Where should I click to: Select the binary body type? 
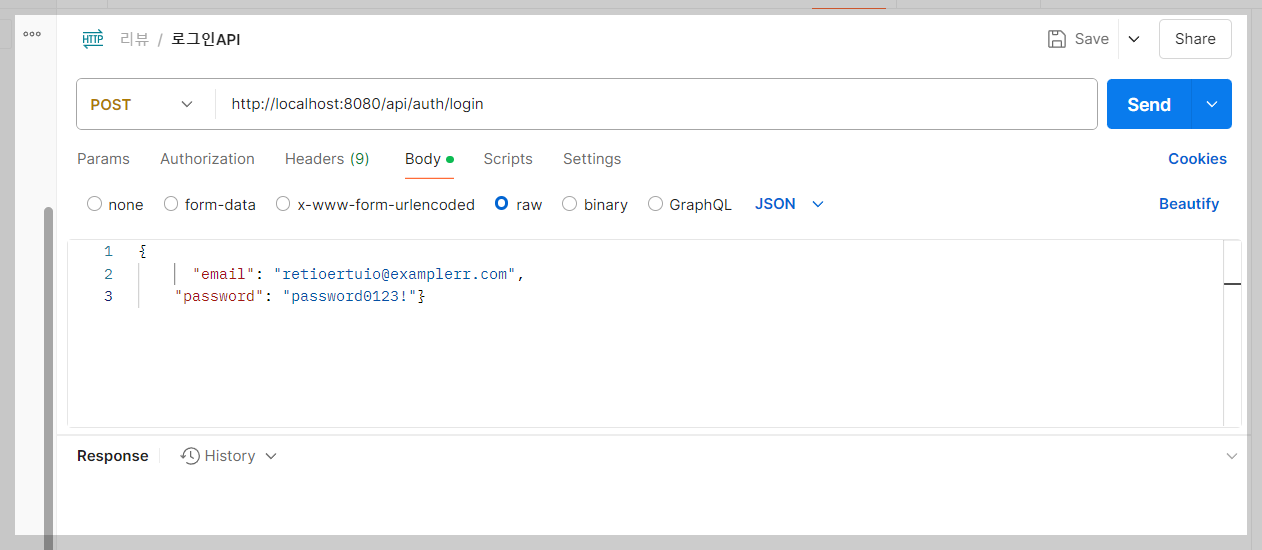pyautogui.click(x=569, y=204)
